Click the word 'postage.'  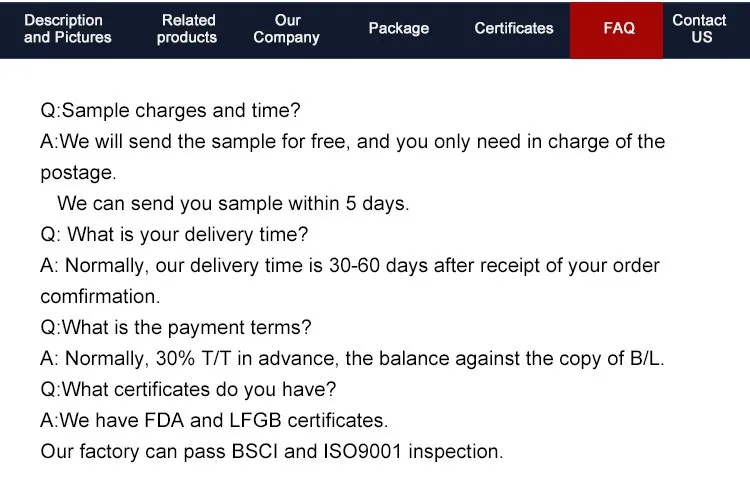tap(78, 173)
